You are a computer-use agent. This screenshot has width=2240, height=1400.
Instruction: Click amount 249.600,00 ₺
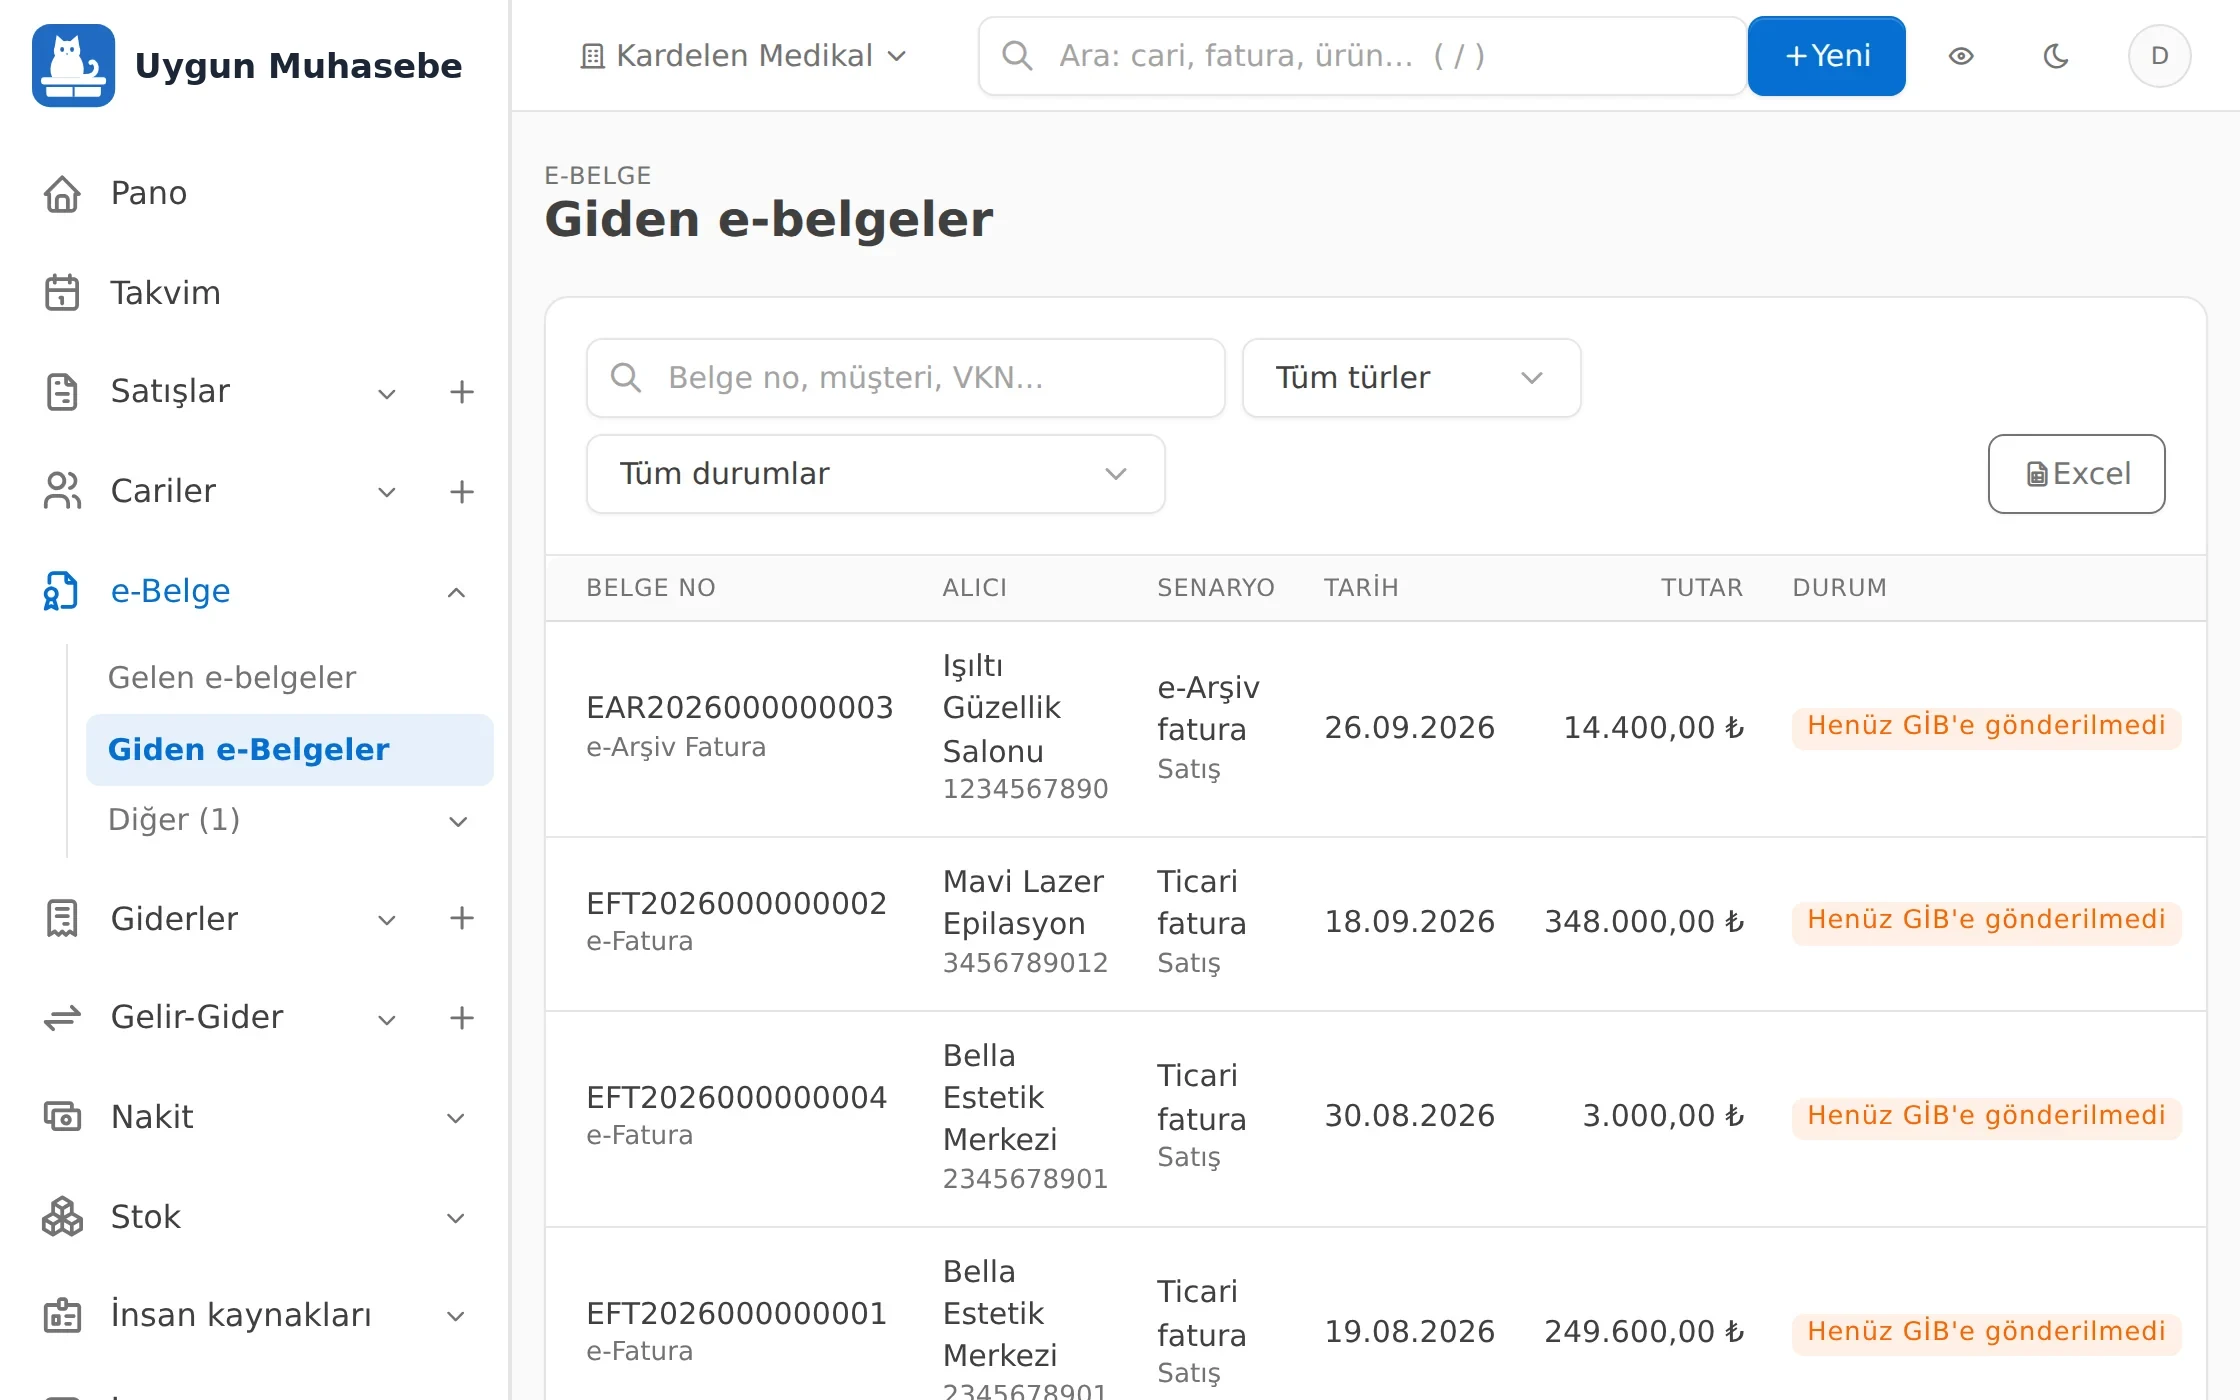click(1644, 1332)
